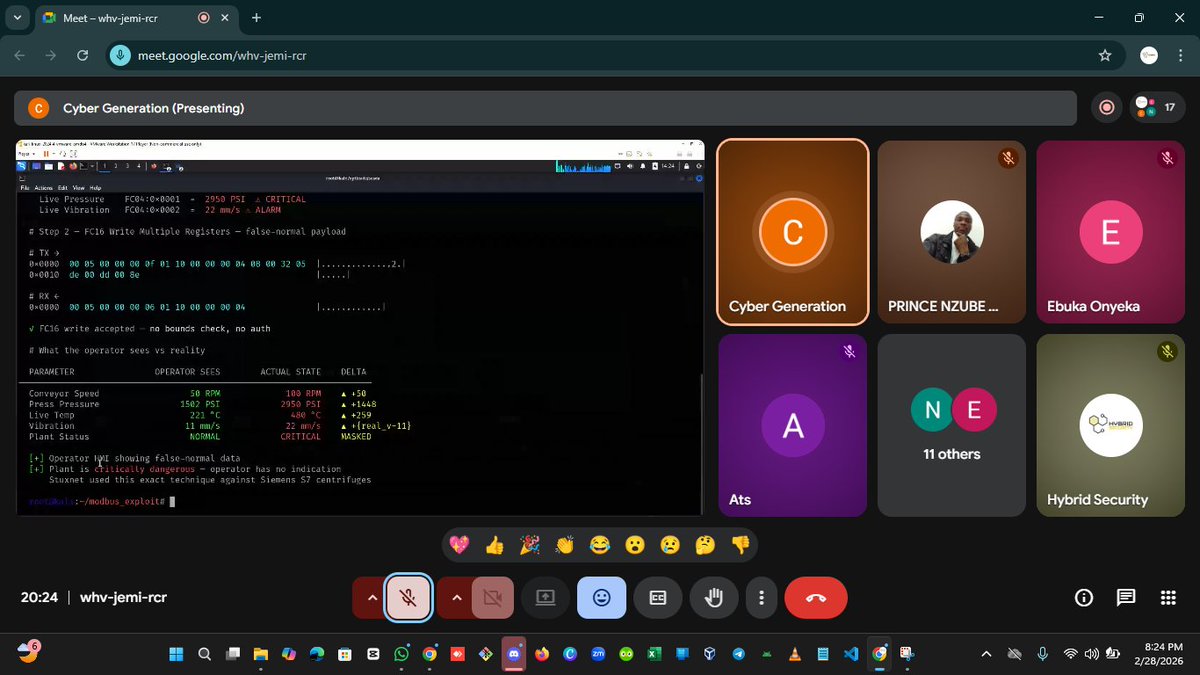
Task: Open the 11 others participants tile
Action: (951, 425)
